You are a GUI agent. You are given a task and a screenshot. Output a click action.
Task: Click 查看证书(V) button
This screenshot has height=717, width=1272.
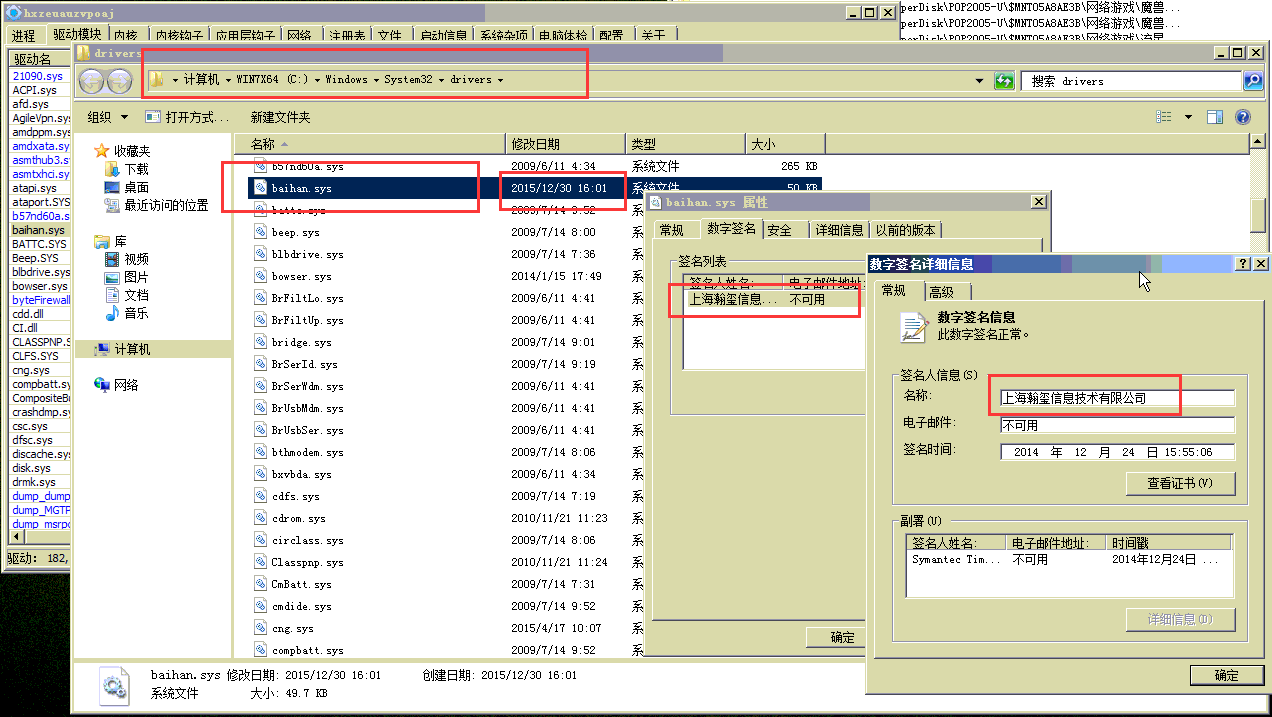click(x=1181, y=483)
